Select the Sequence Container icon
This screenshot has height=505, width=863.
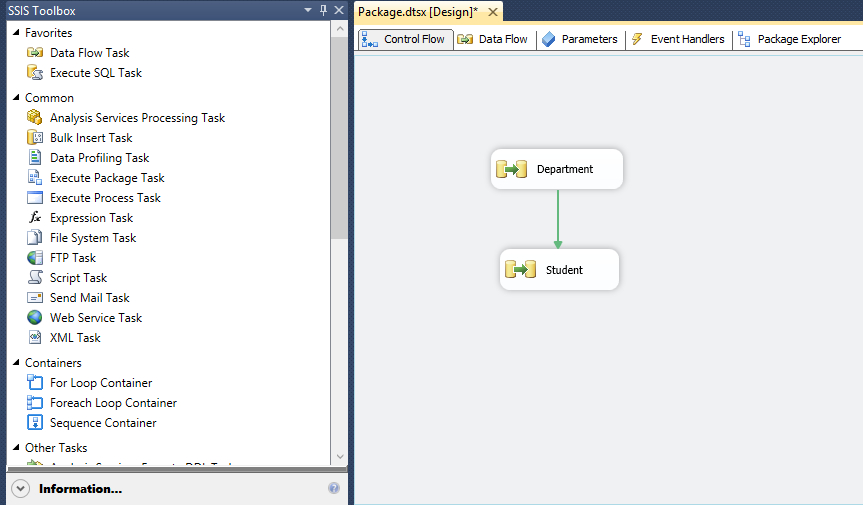tap(35, 422)
